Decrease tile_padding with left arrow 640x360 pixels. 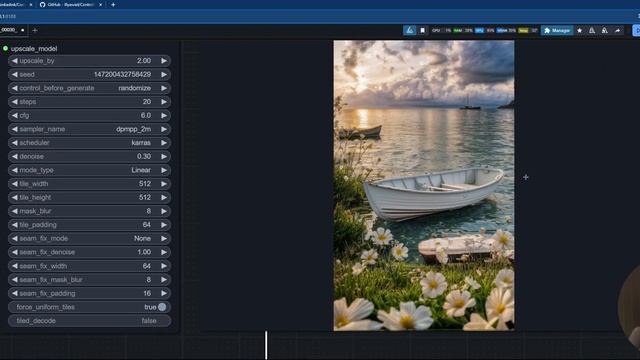pyautogui.click(x=15, y=225)
